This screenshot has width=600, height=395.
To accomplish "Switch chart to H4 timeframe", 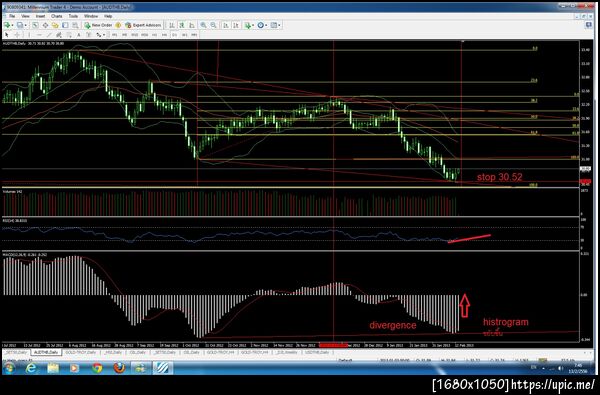I will coord(165,35).
